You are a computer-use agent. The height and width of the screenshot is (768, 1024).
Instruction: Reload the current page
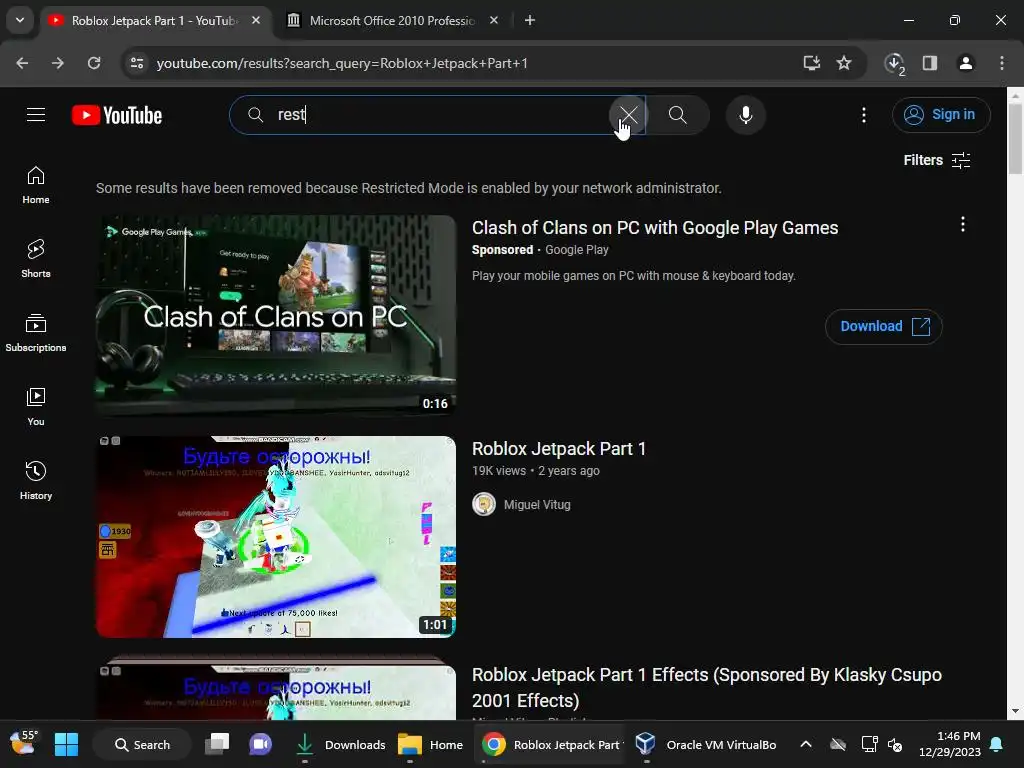tap(94, 63)
